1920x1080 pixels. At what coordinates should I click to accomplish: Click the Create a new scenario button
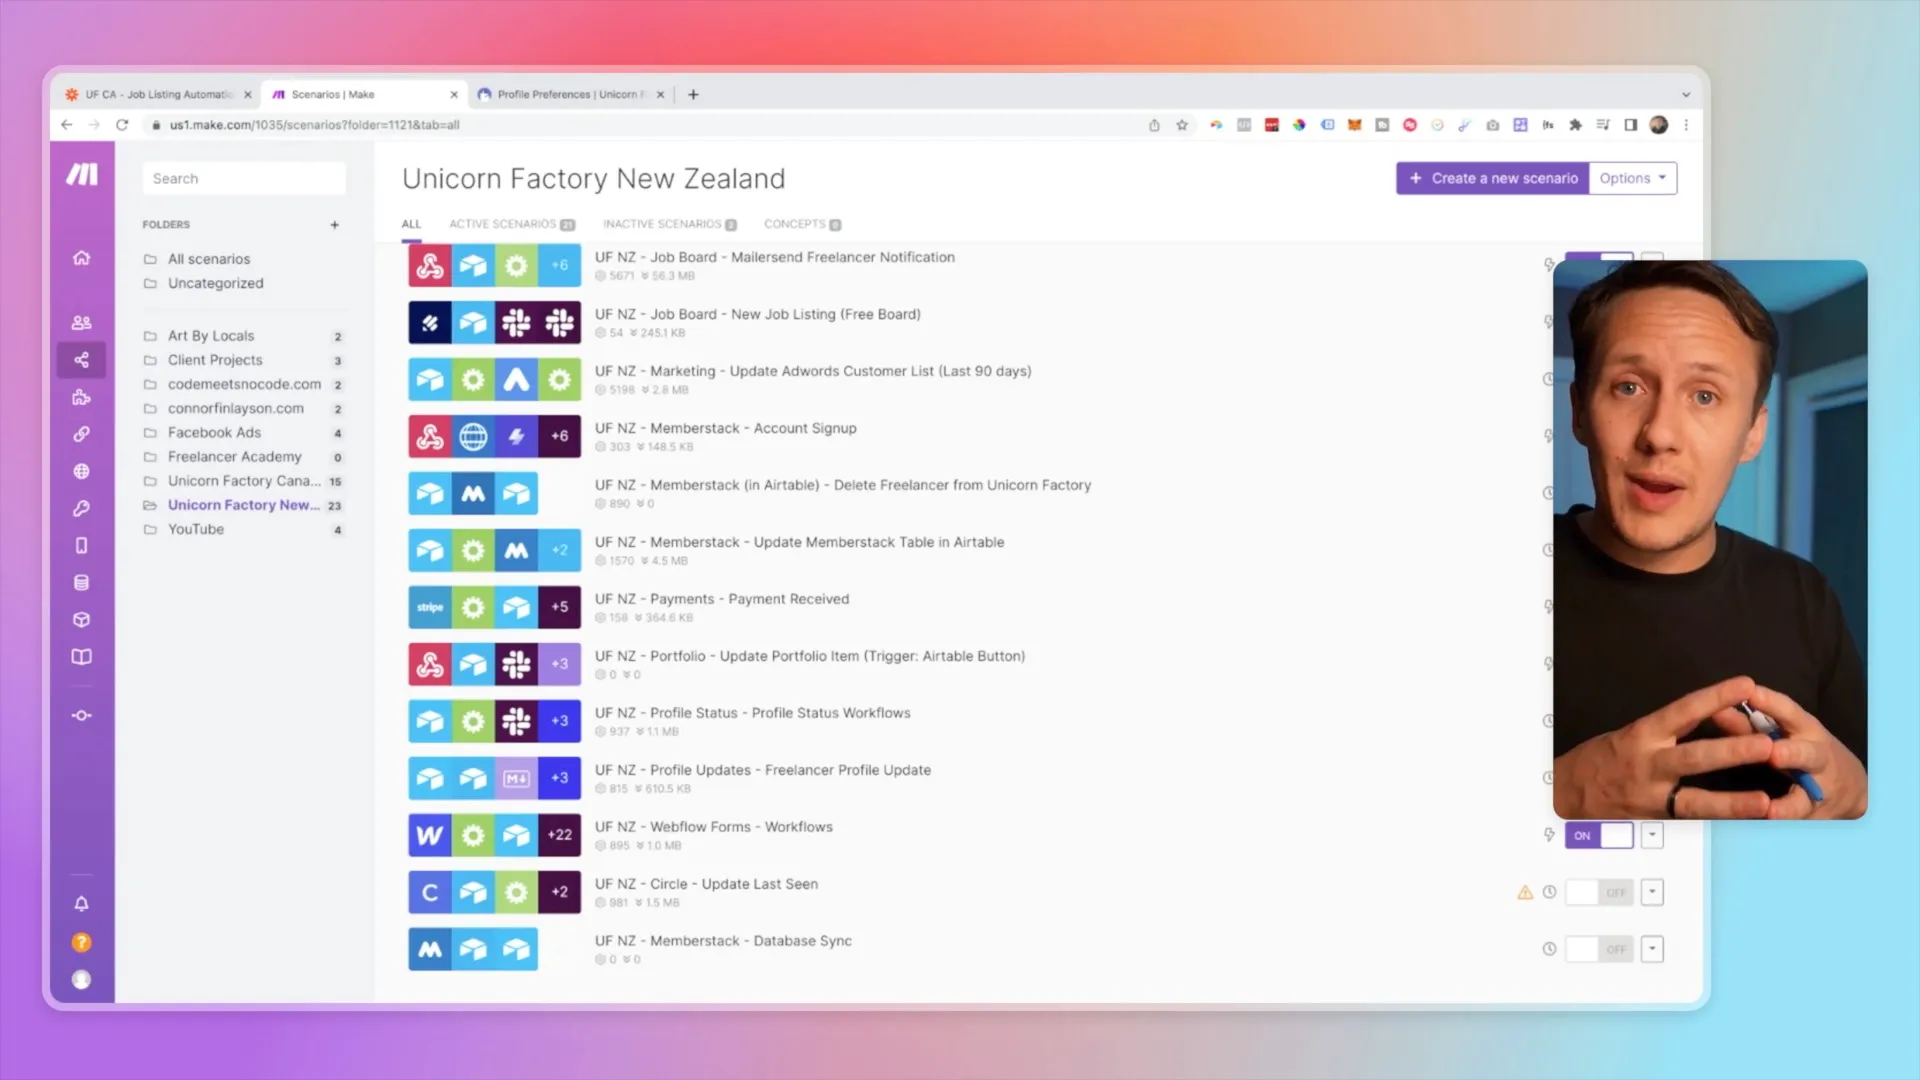pyautogui.click(x=1491, y=178)
